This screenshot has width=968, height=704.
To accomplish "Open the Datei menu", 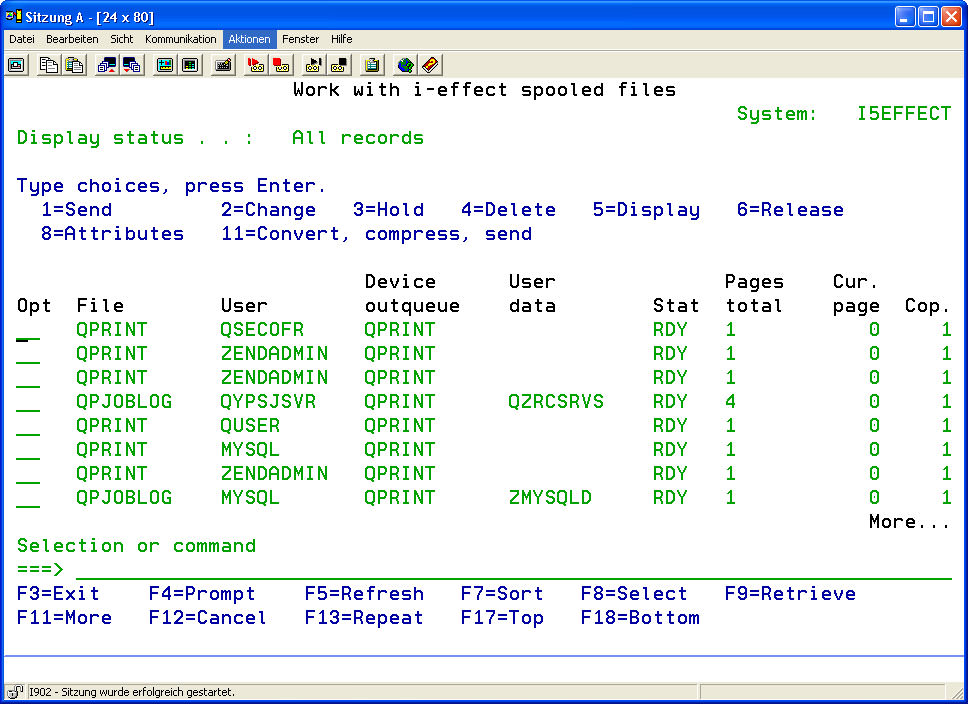I will (x=22, y=39).
